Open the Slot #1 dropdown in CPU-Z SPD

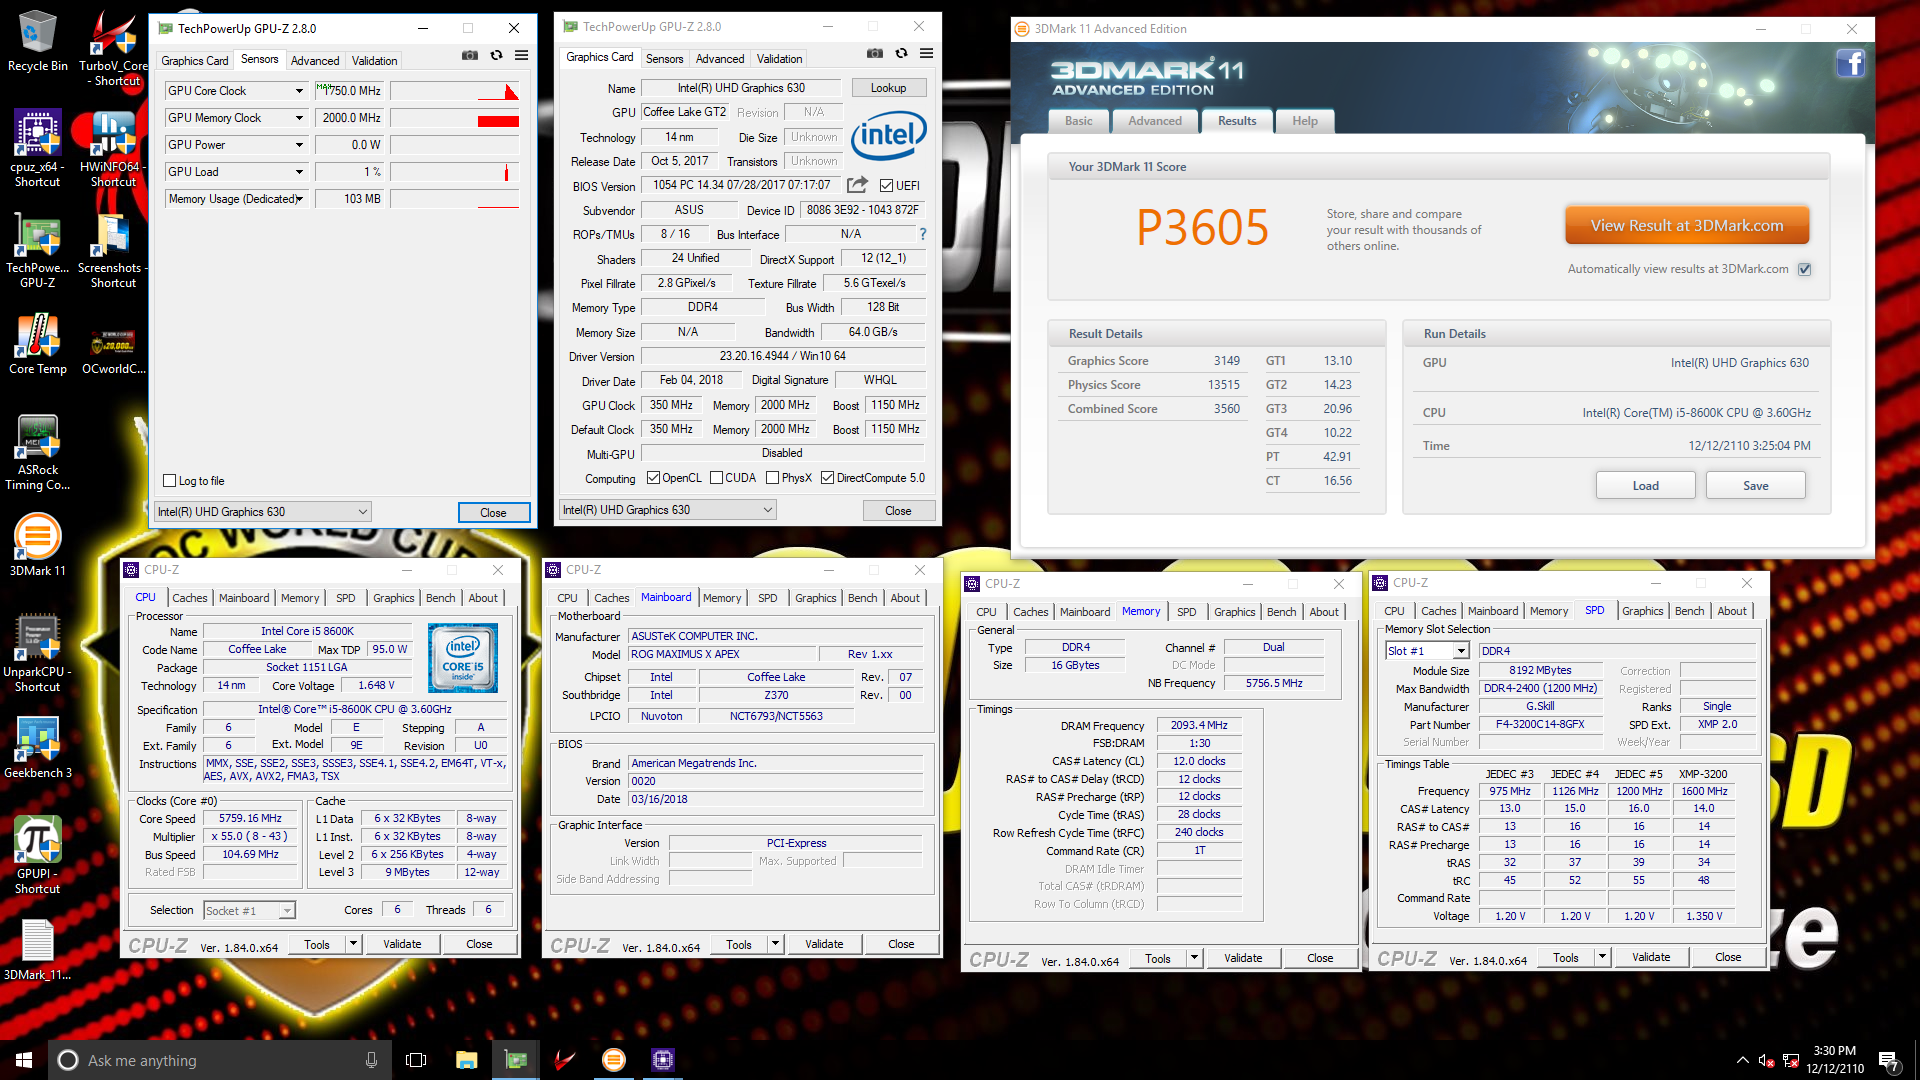(x=1427, y=651)
